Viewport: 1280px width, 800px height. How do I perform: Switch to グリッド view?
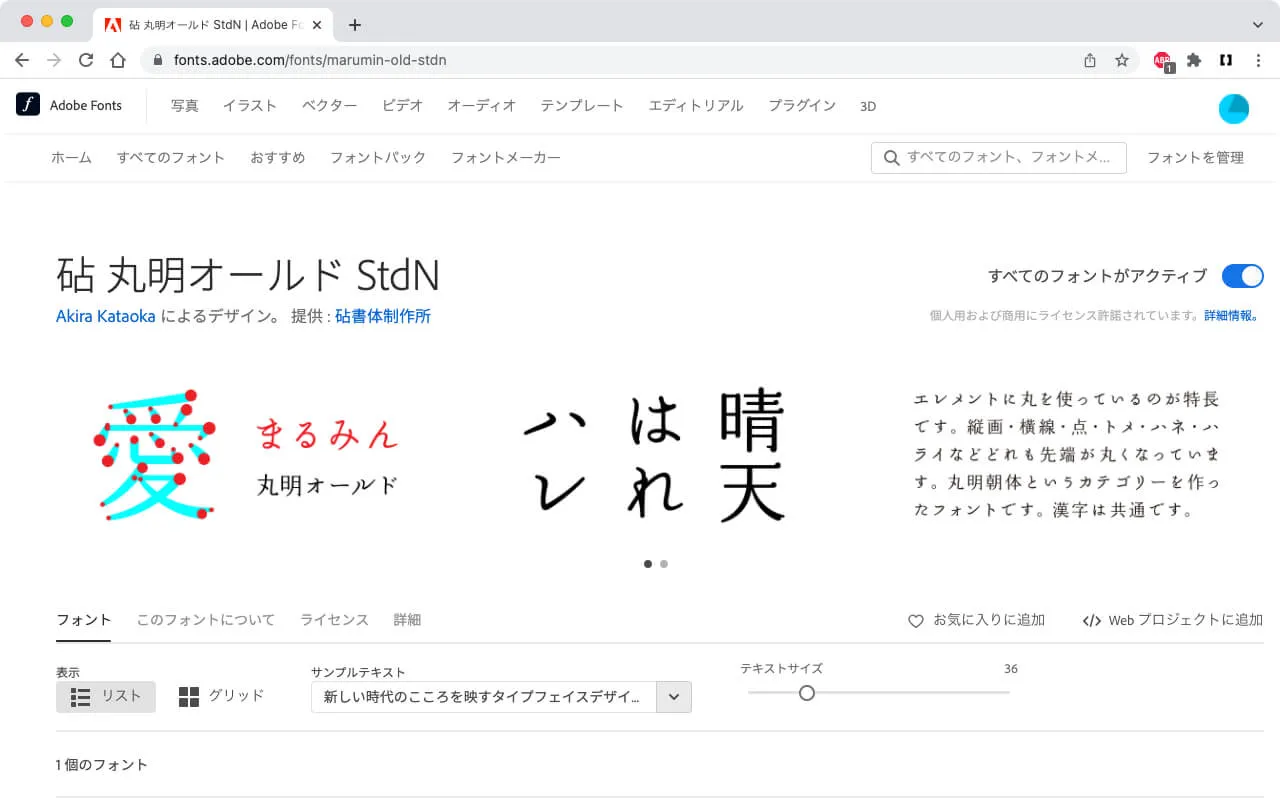[221, 696]
